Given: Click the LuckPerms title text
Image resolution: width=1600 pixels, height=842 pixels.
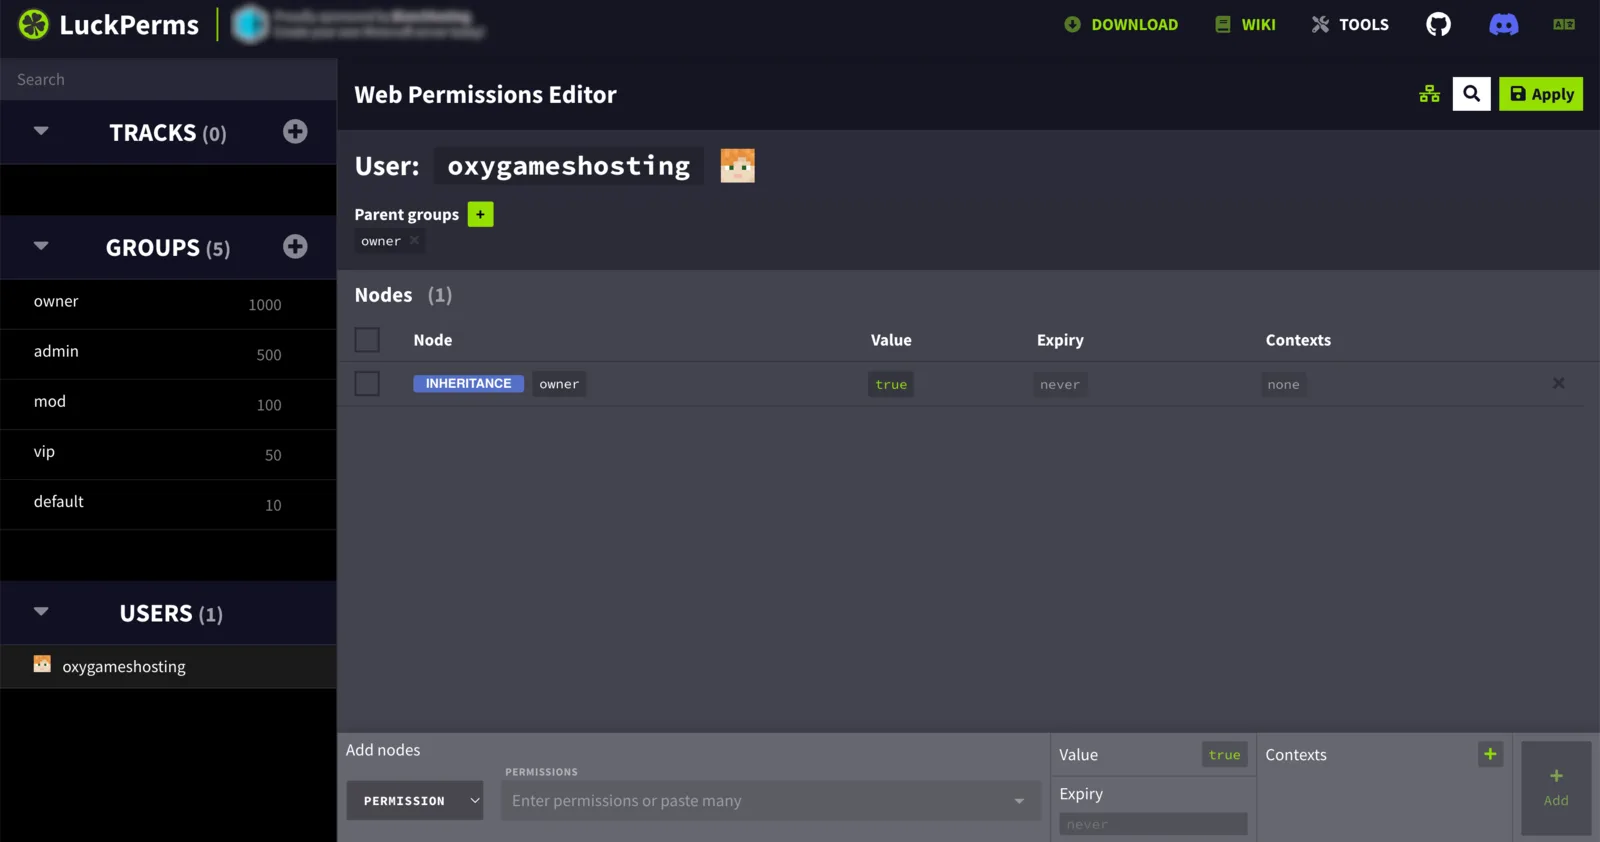Looking at the screenshot, I should click(129, 25).
